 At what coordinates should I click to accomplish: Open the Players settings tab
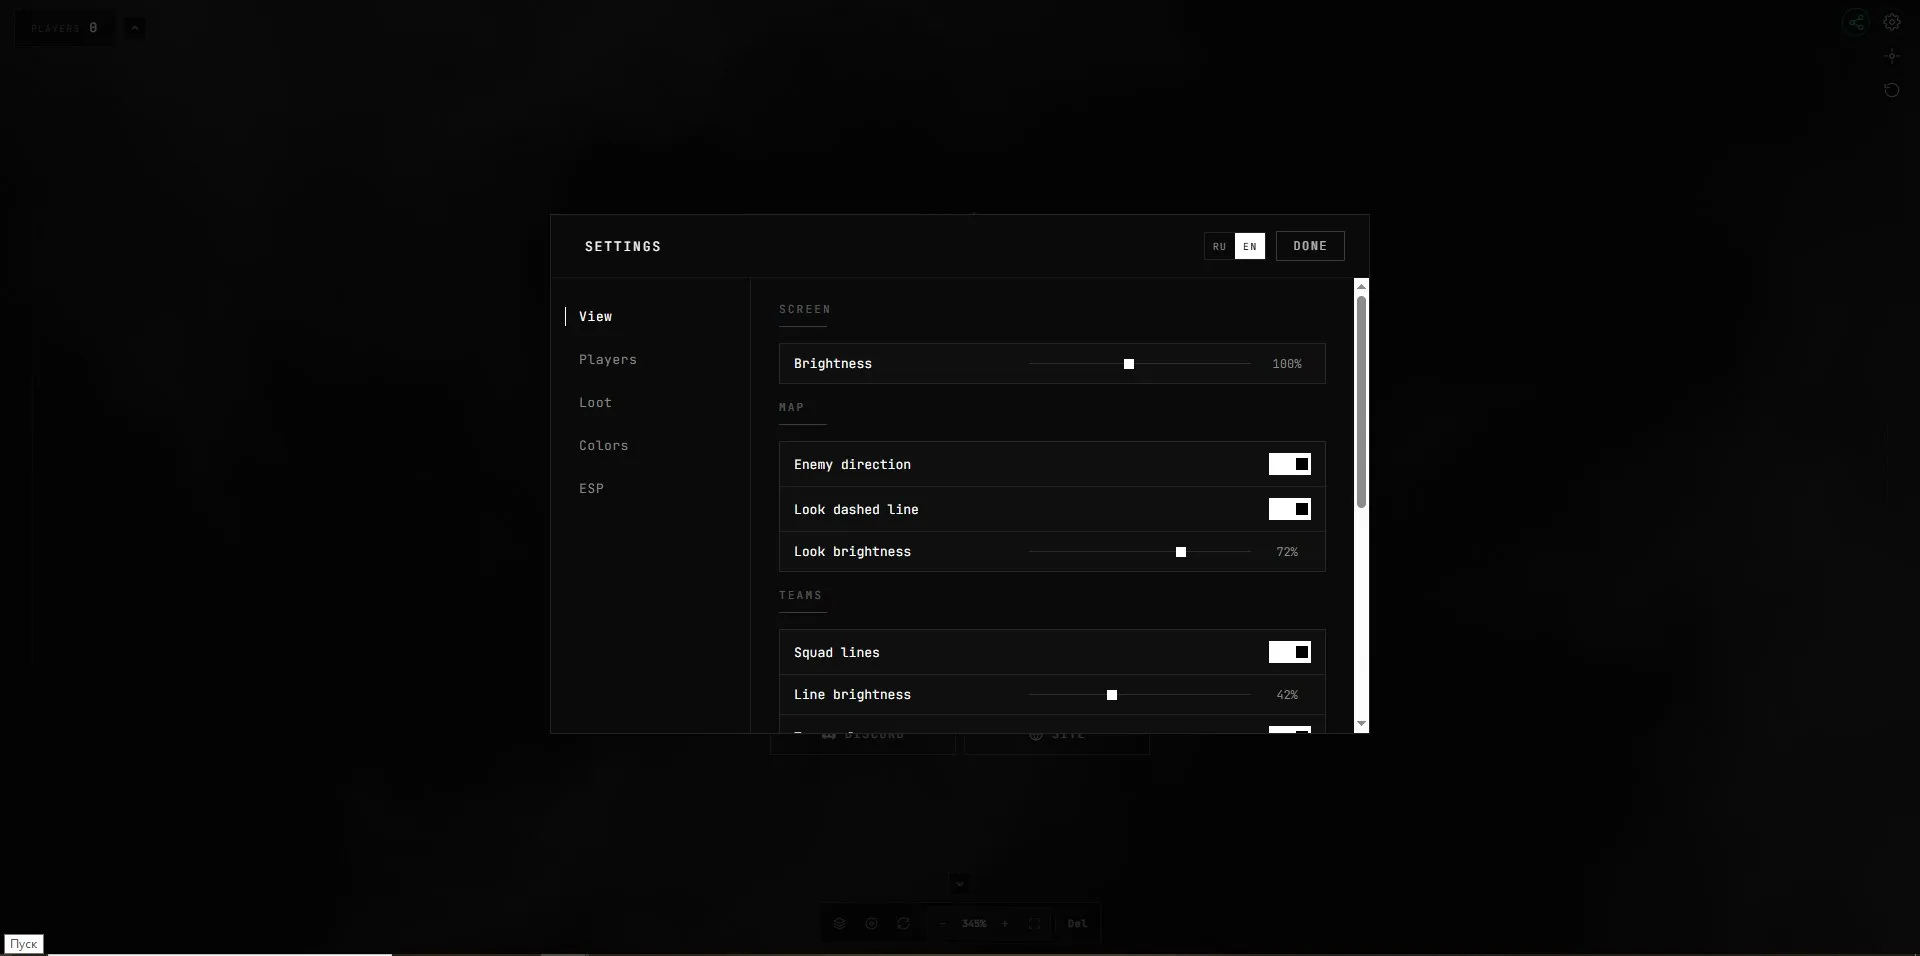(x=608, y=359)
